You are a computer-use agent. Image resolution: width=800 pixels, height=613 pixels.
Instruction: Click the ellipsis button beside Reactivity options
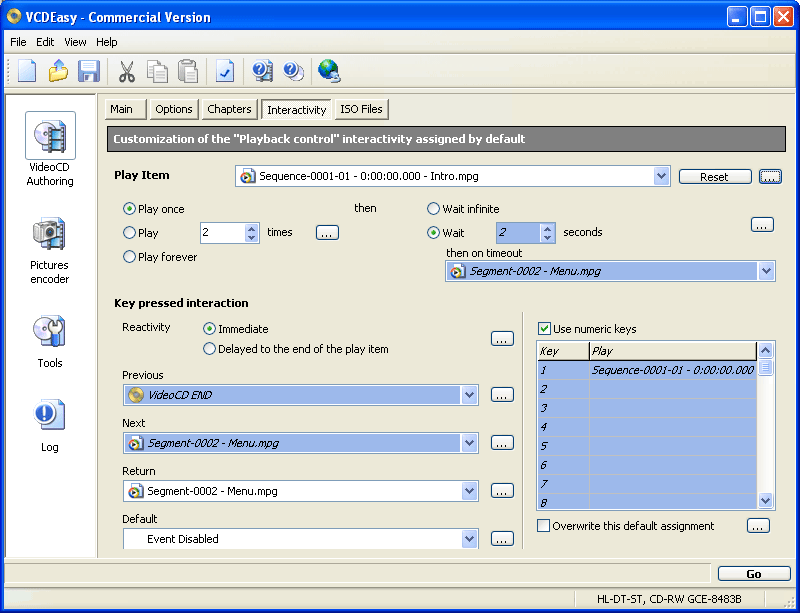coord(502,339)
